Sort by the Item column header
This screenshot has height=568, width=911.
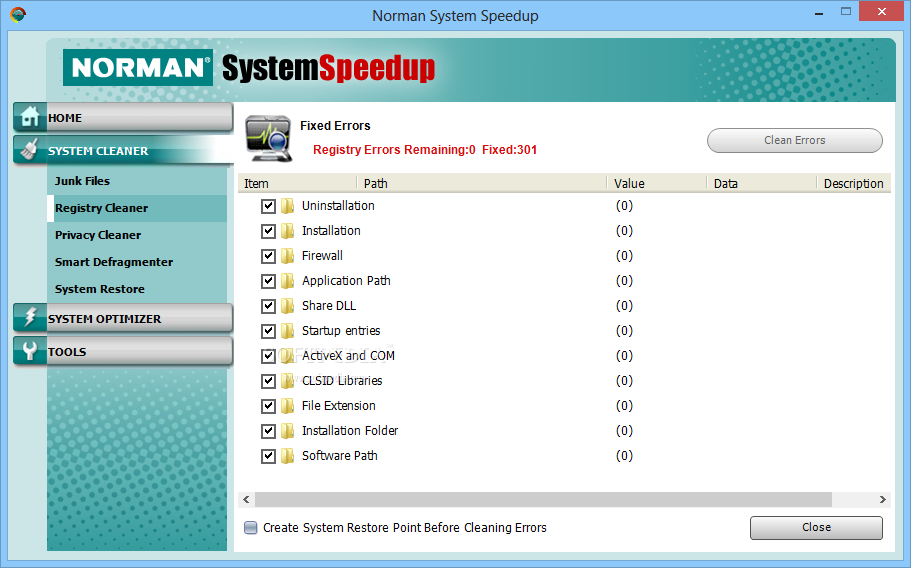[297, 184]
